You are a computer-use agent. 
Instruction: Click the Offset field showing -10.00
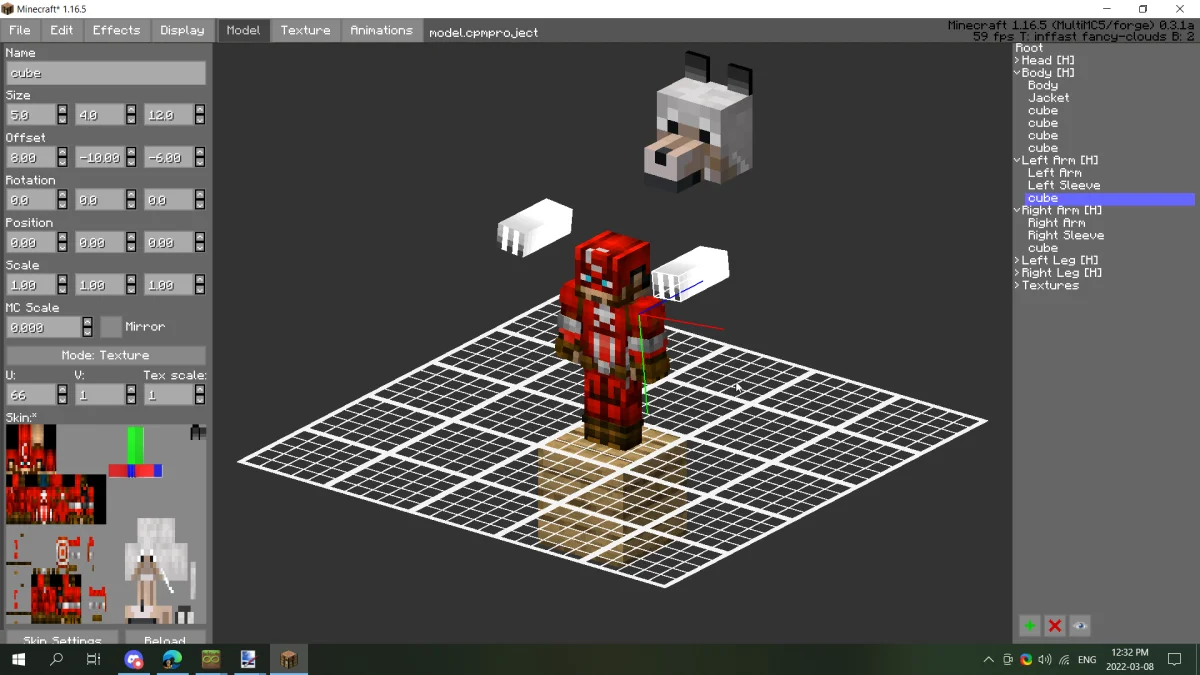click(x=99, y=158)
